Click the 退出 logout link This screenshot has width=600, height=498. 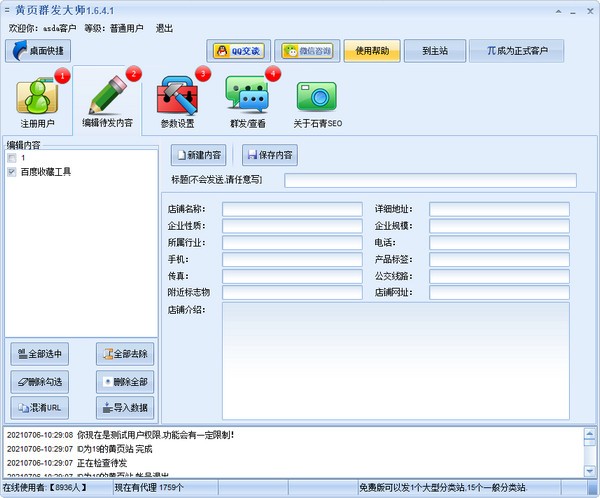(x=164, y=28)
